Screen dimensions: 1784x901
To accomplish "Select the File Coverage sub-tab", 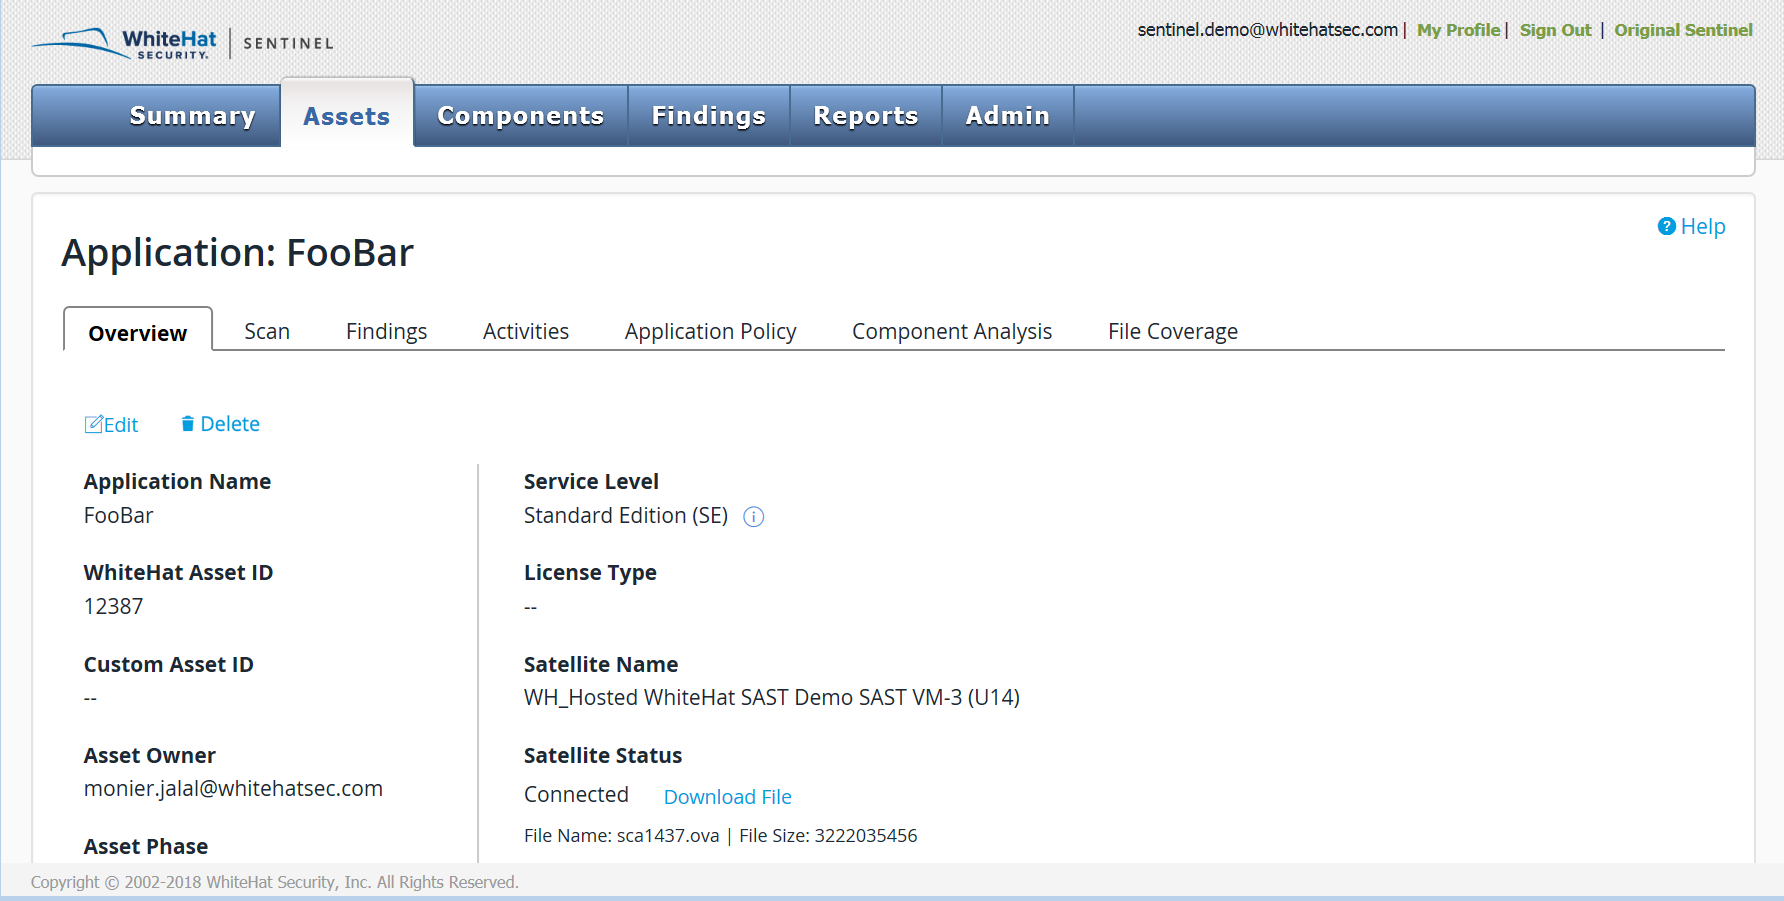I will pyautogui.click(x=1172, y=330).
